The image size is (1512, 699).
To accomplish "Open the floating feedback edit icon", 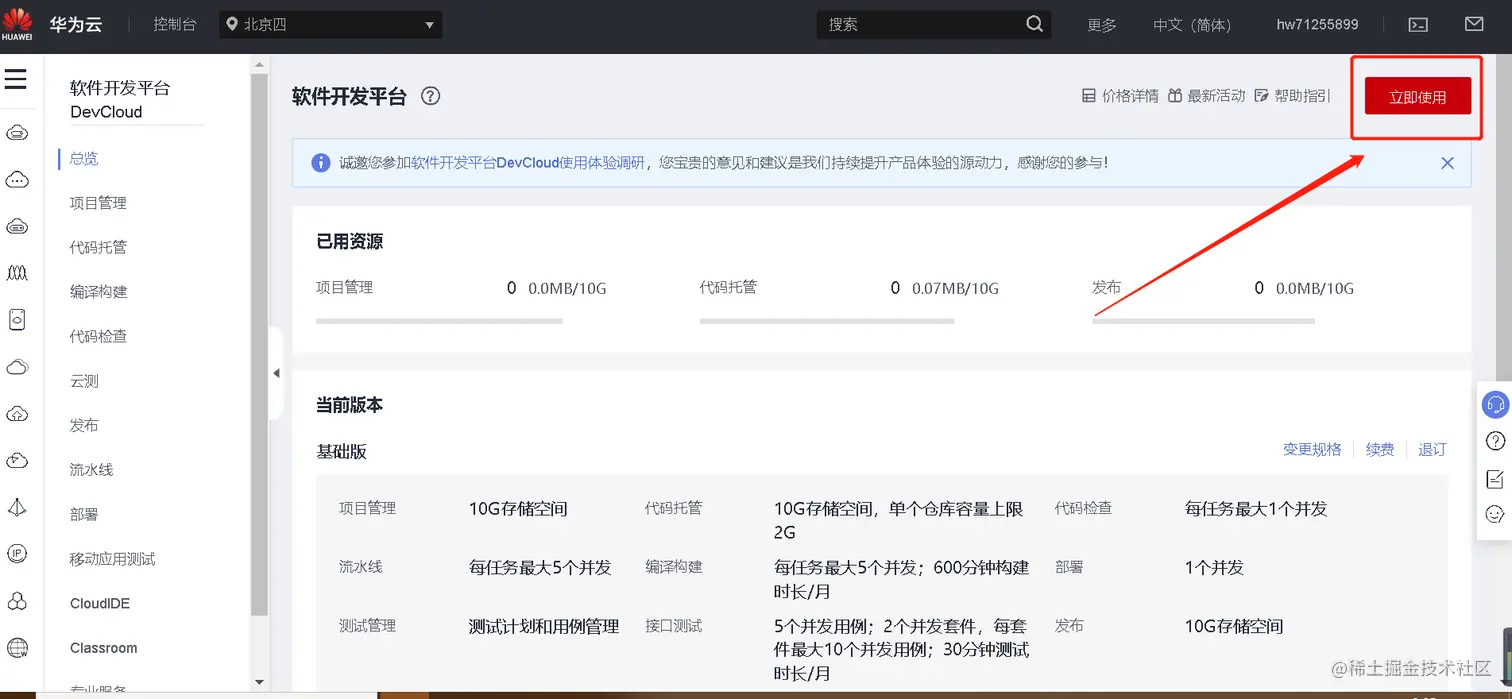I will [x=1495, y=478].
